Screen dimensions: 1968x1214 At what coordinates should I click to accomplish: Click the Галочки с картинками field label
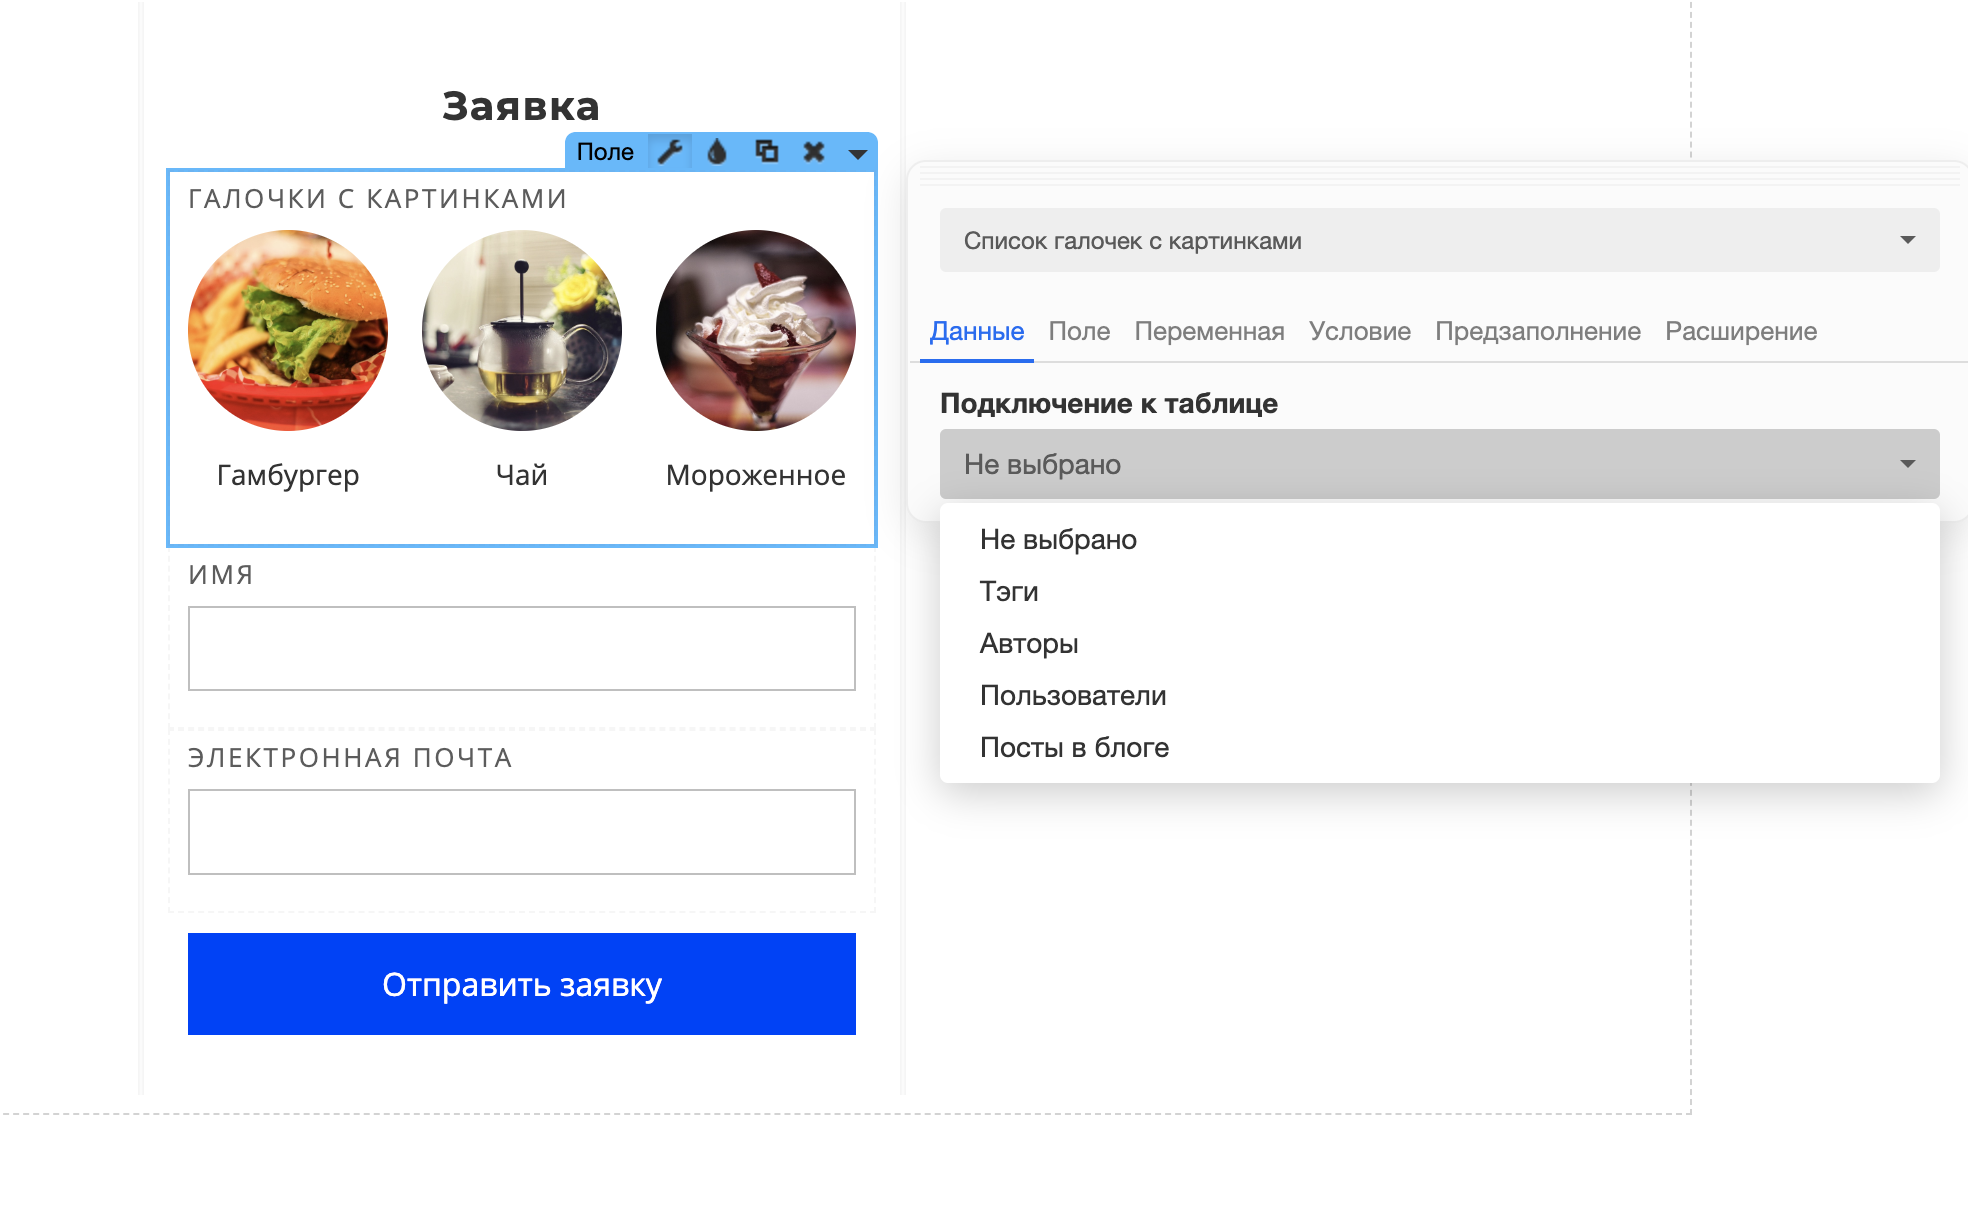378,199
